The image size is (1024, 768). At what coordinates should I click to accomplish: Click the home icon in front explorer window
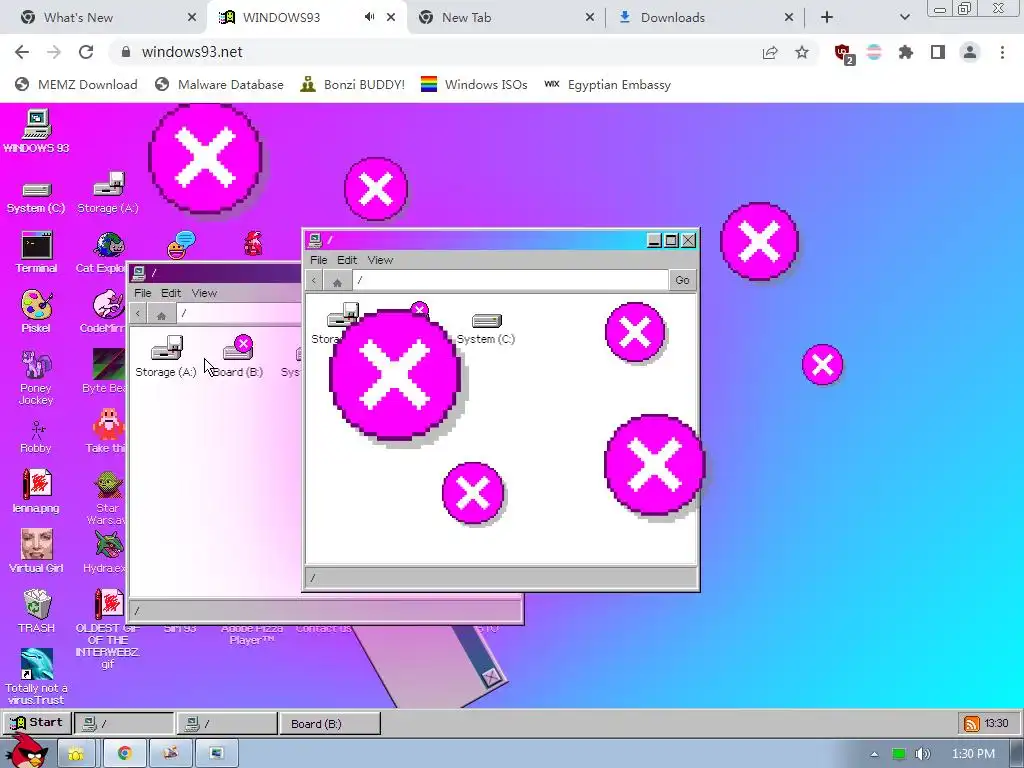click(337, 281)
